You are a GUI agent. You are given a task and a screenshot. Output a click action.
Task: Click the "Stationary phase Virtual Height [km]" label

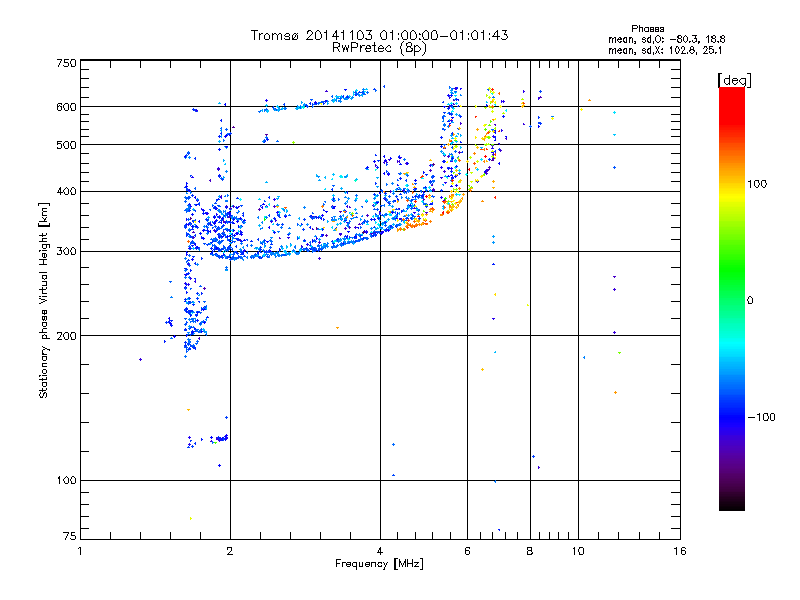(x=44, y=300)
